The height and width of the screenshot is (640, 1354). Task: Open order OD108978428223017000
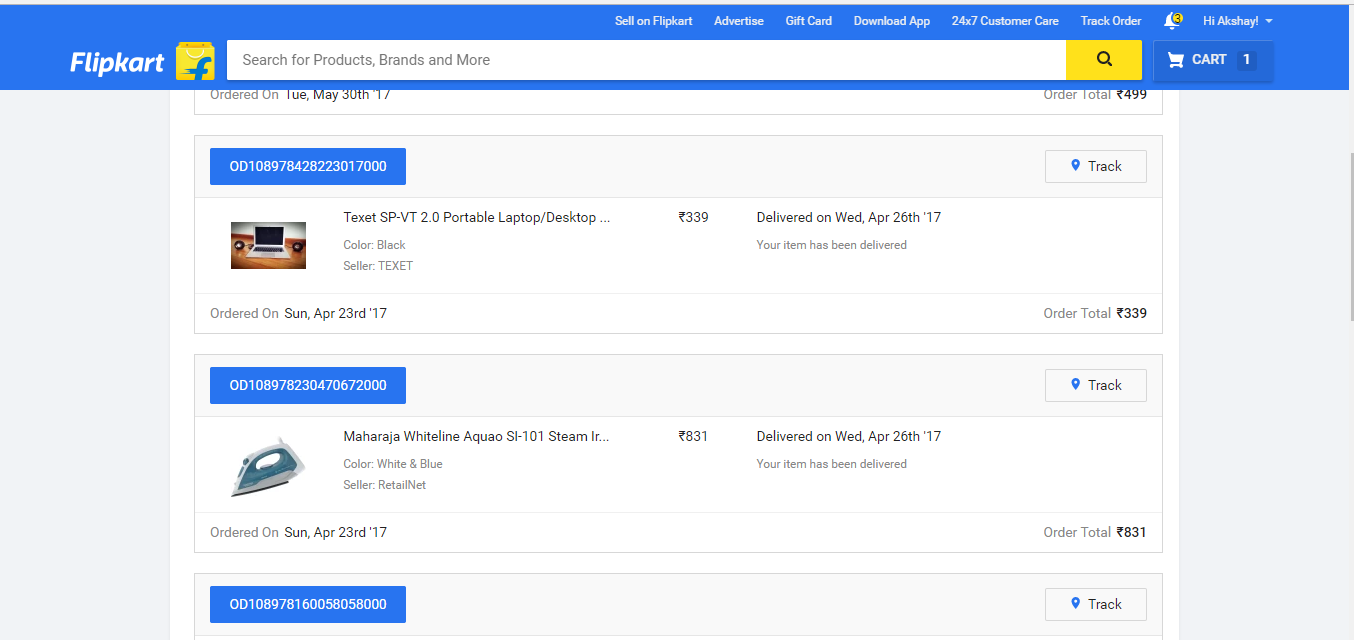(308, 166)
